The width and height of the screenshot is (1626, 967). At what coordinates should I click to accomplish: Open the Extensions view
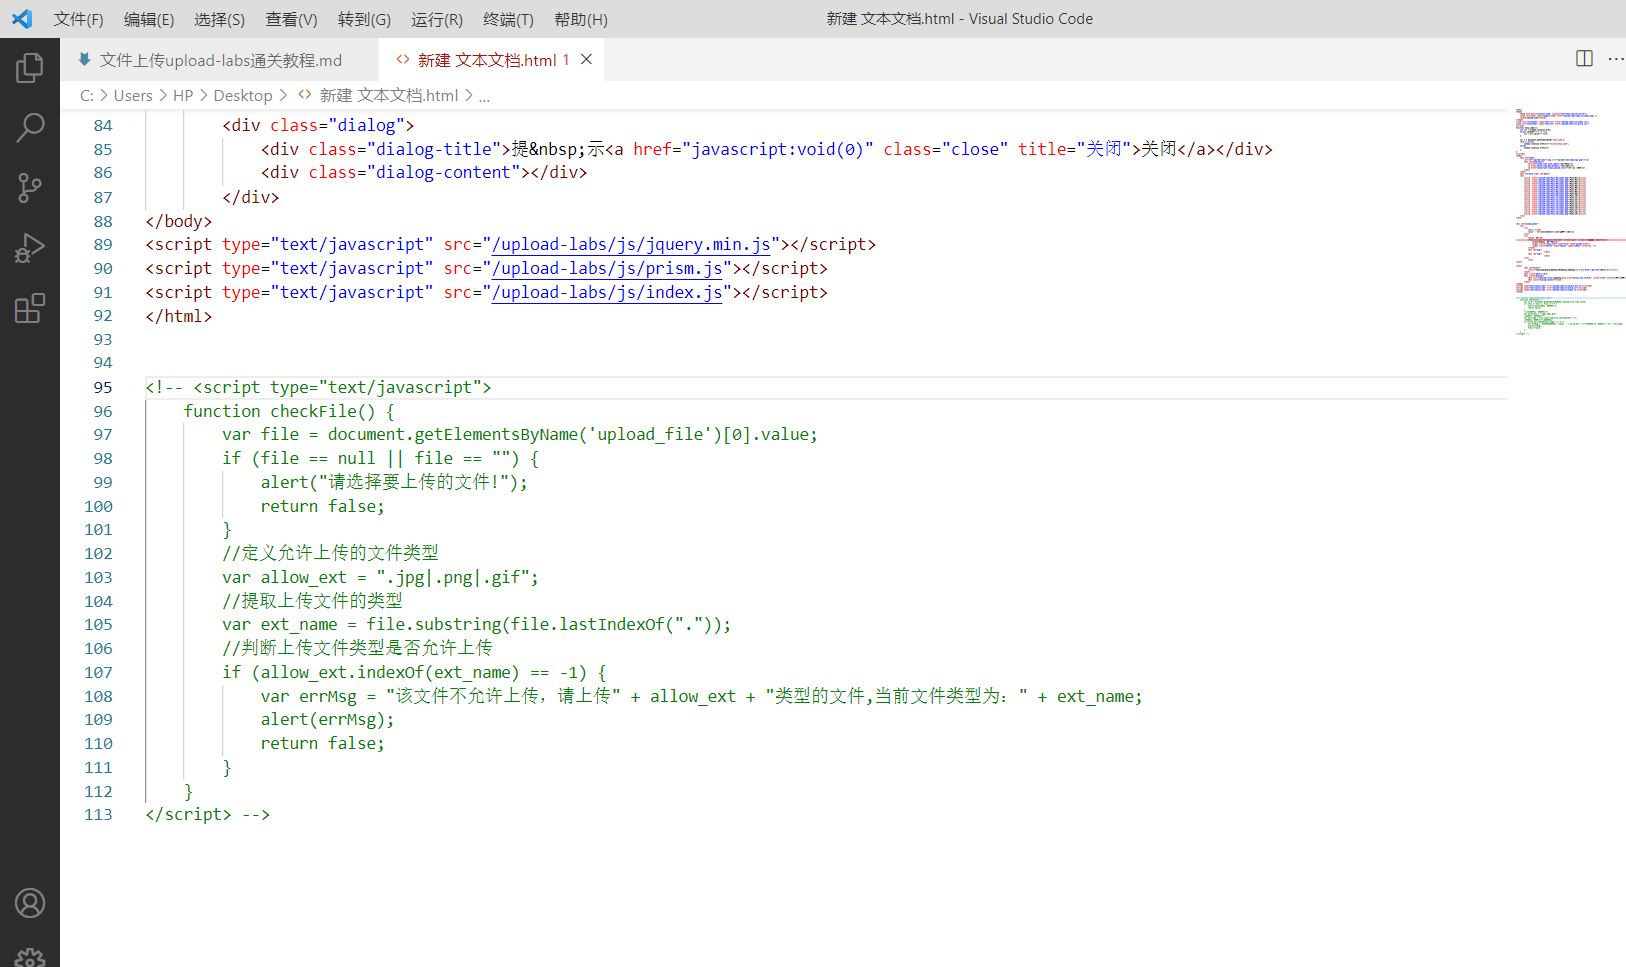(x=30, y=308)
